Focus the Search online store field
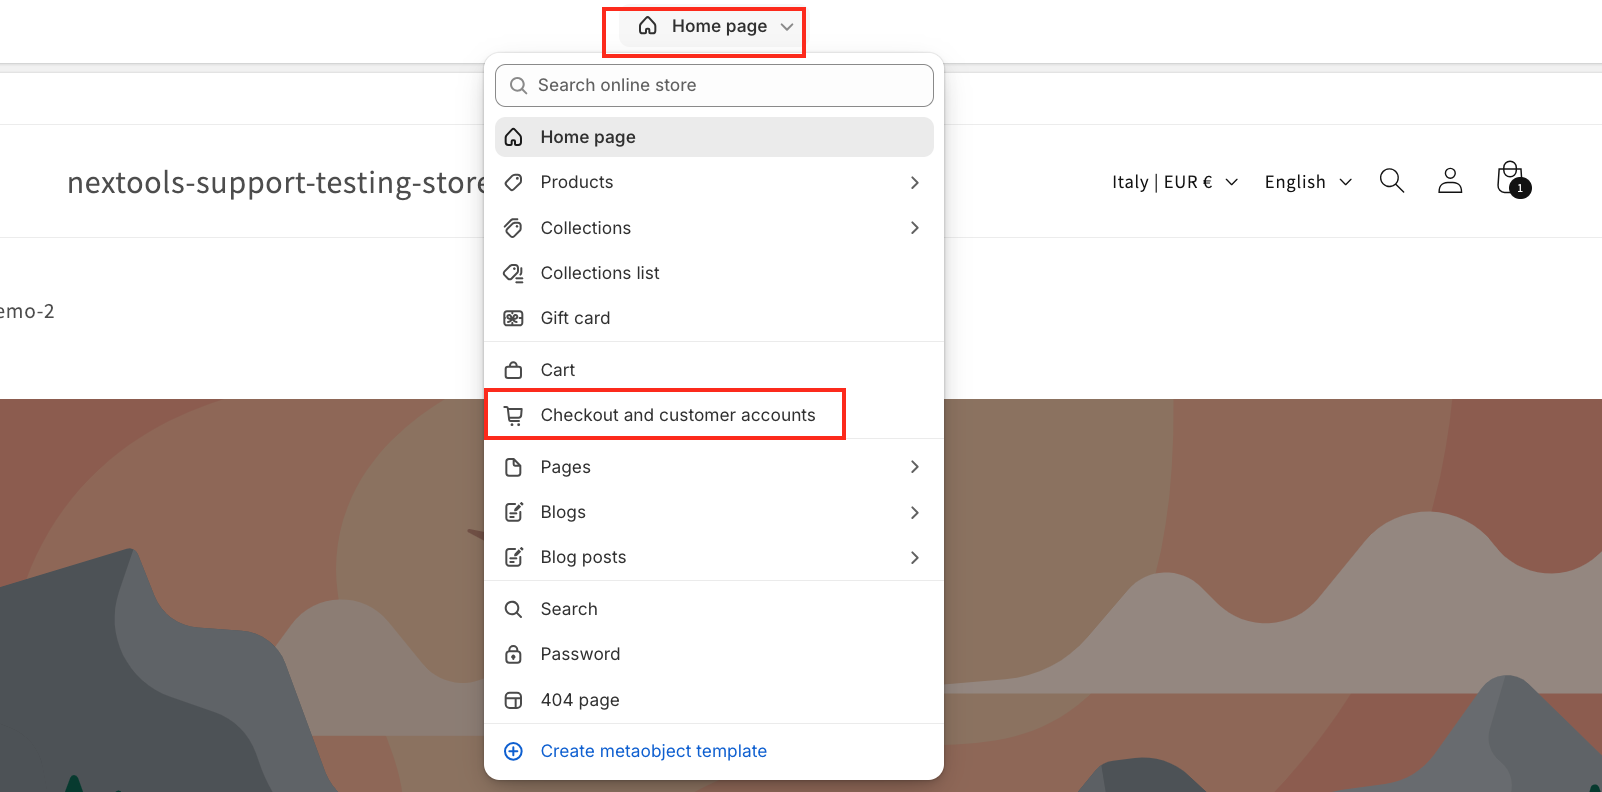 tap(714, 86)
